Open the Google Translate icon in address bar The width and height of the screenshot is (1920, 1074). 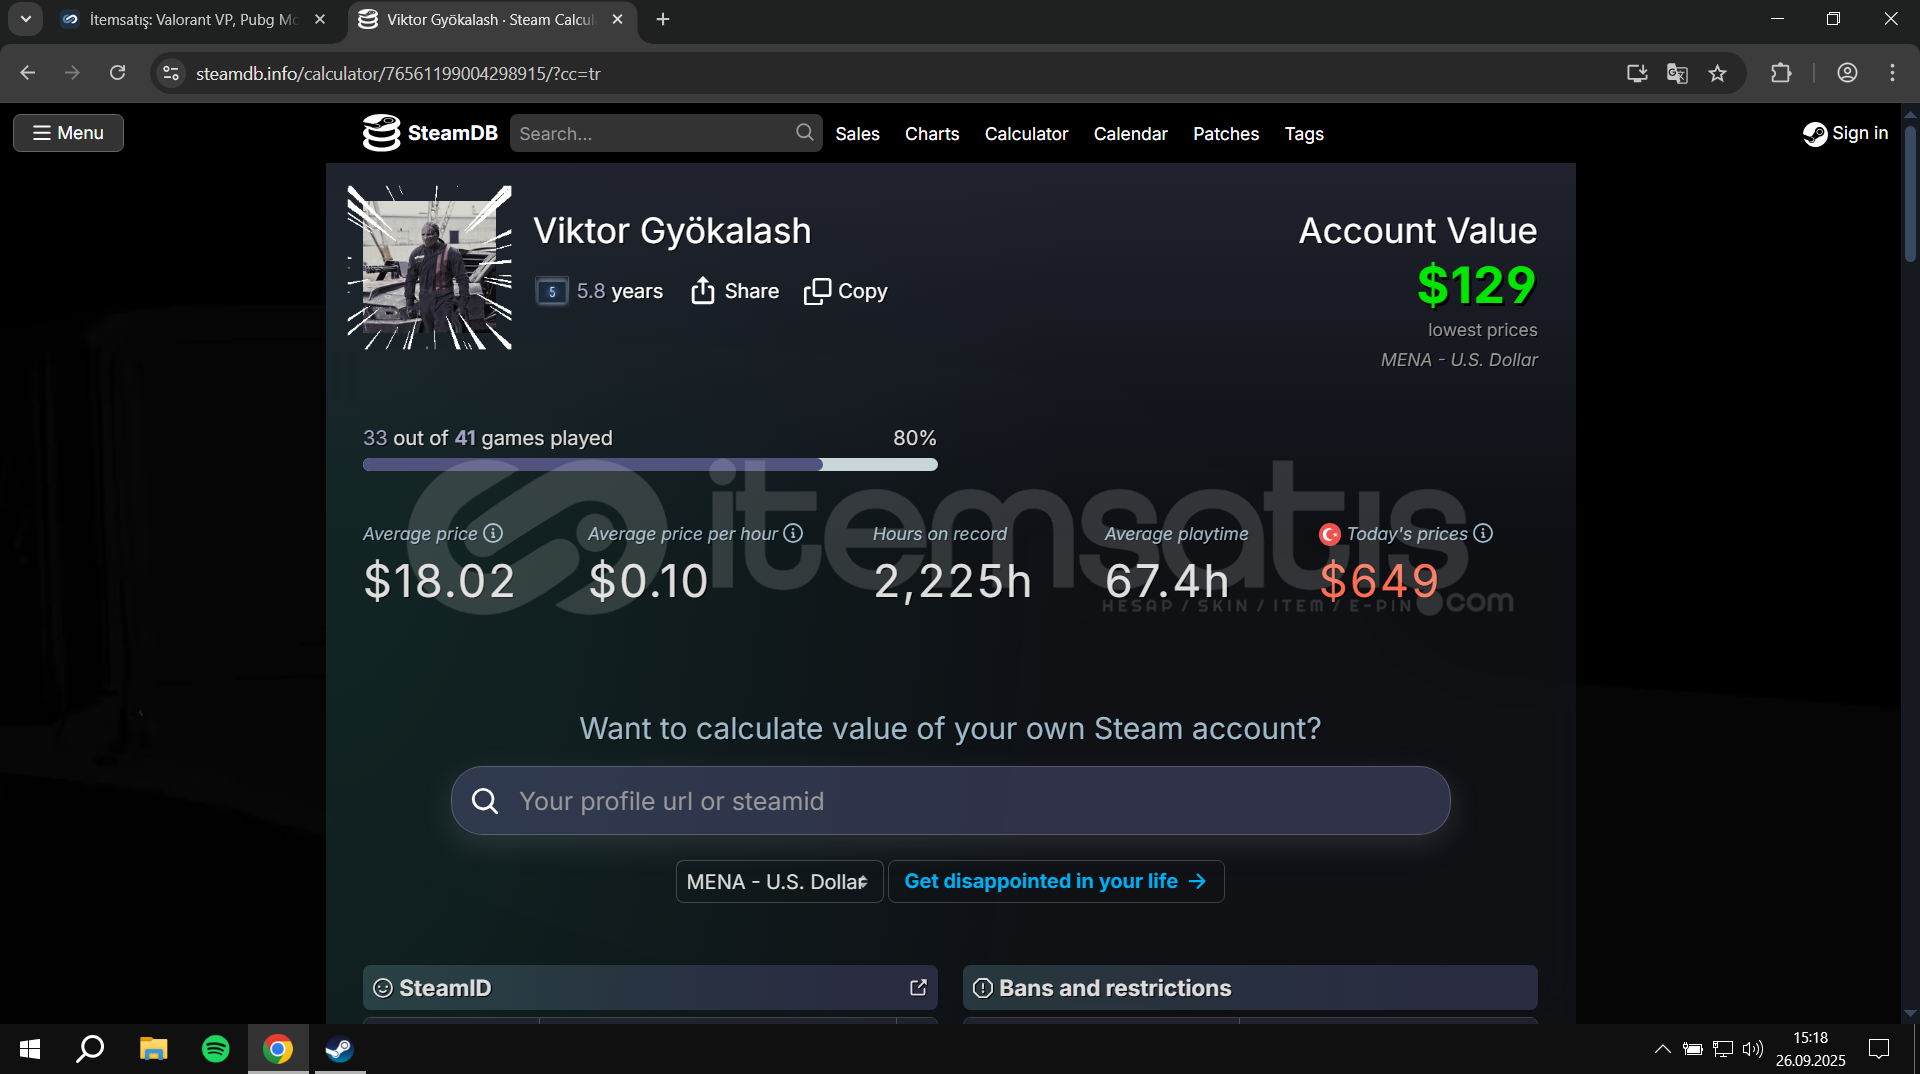[1677, 73]
